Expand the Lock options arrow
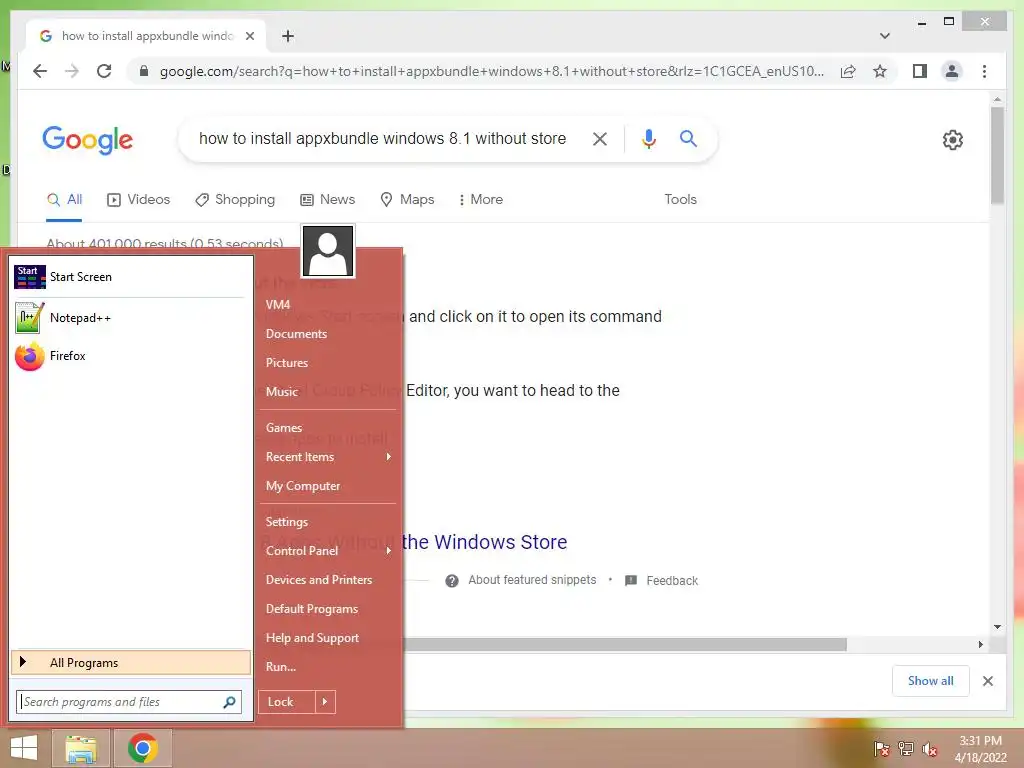The width and height of the screenshot is (1024, 768). point(325,702)
